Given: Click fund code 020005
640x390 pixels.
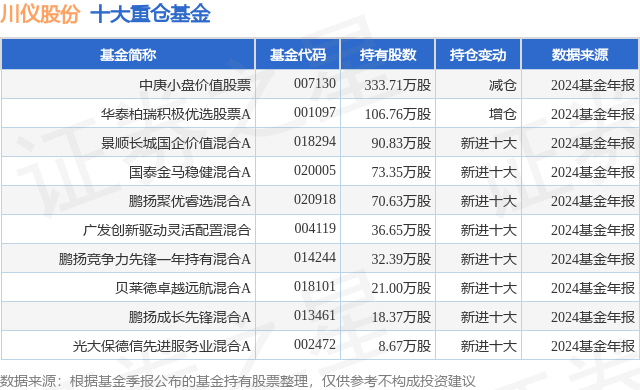Looking at the screenshot, I should click(x=315, y=170).
